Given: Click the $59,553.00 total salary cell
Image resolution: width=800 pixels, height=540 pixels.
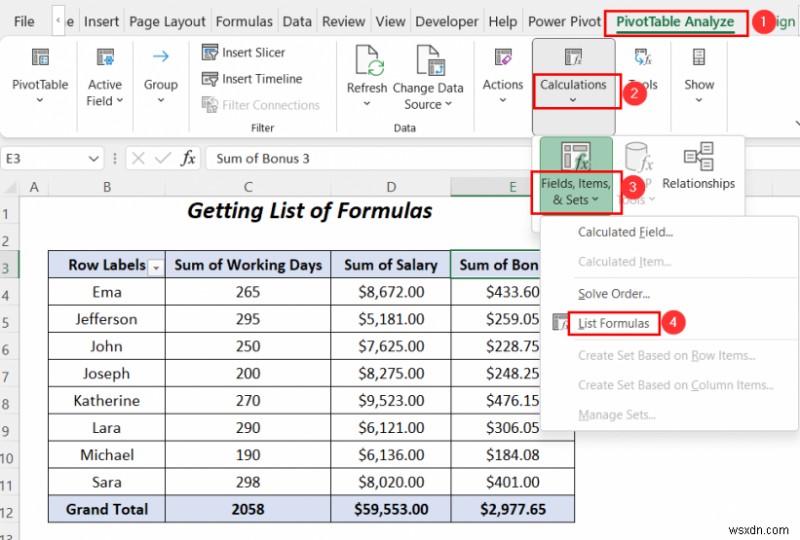Looking at the screenshot, I should tap(391, 509).
